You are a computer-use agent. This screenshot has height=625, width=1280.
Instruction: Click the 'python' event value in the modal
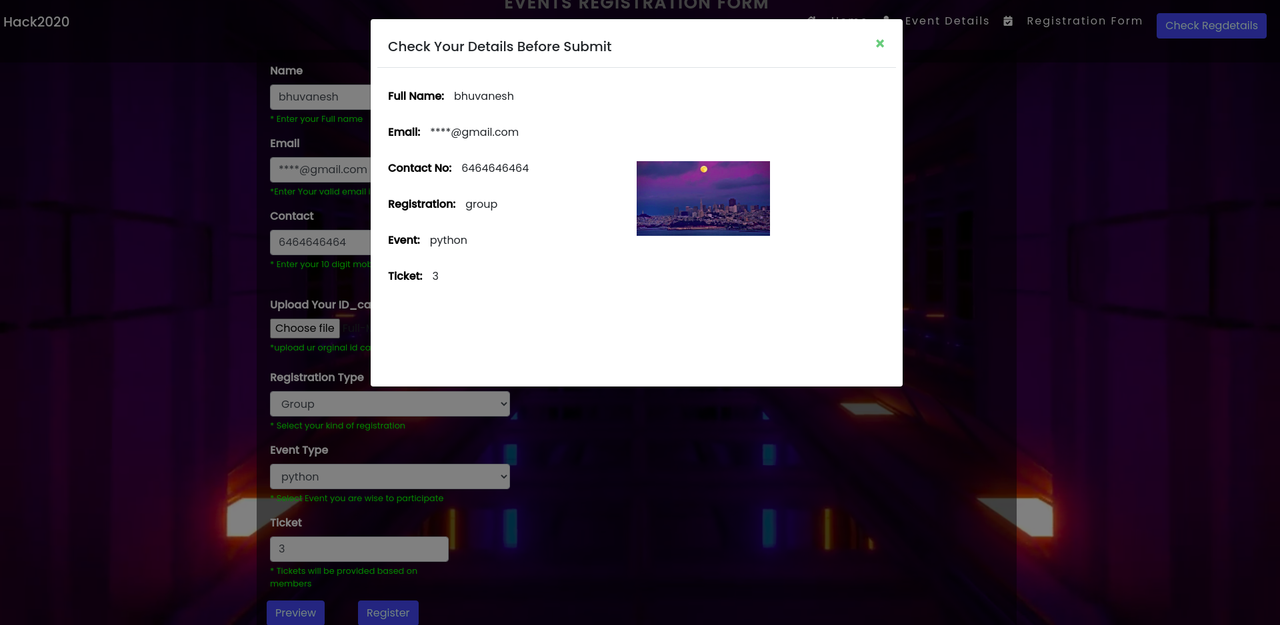click(448, 240)
